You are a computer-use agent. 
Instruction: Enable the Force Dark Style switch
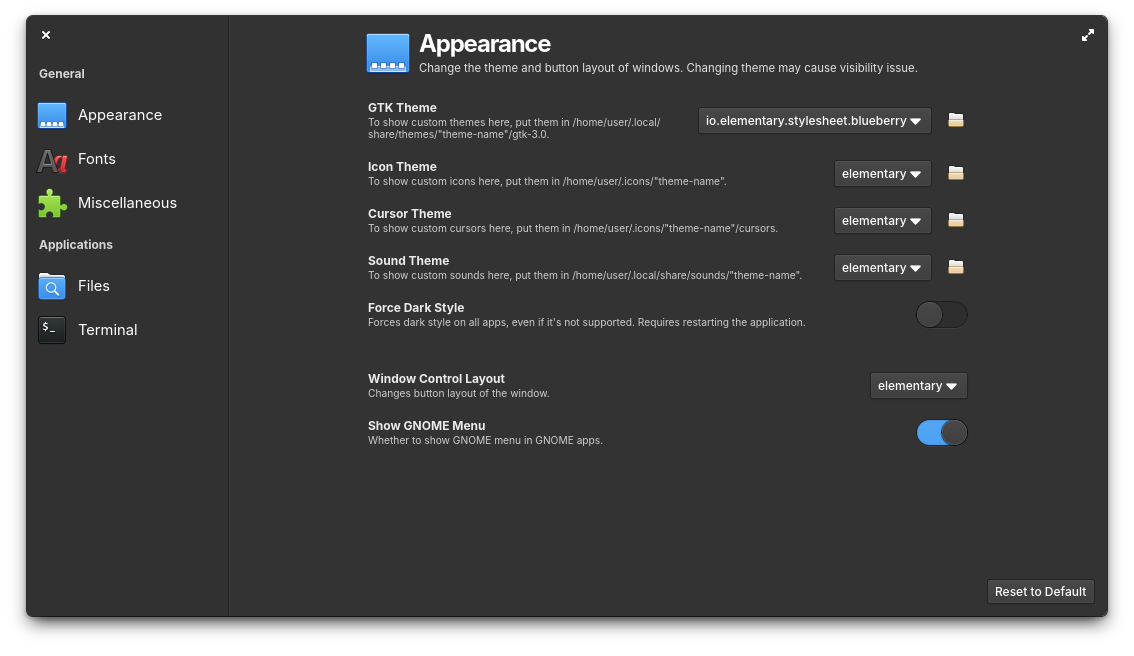click(942, 315)
